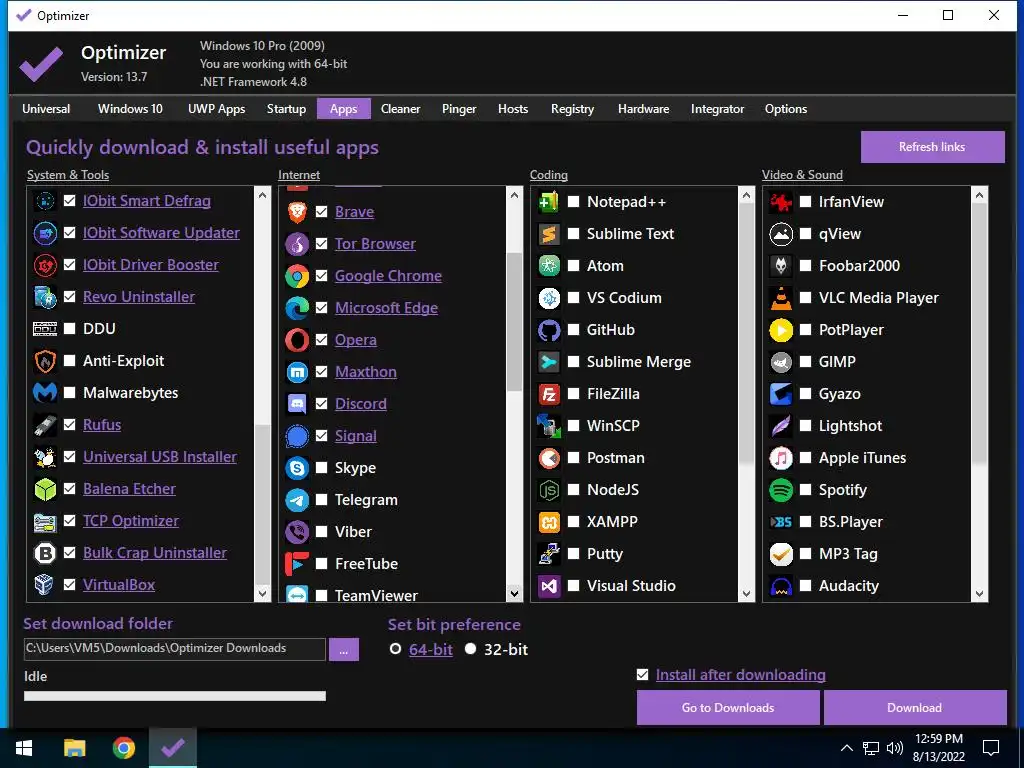Click the Notepad++ icon

point(549,202)
